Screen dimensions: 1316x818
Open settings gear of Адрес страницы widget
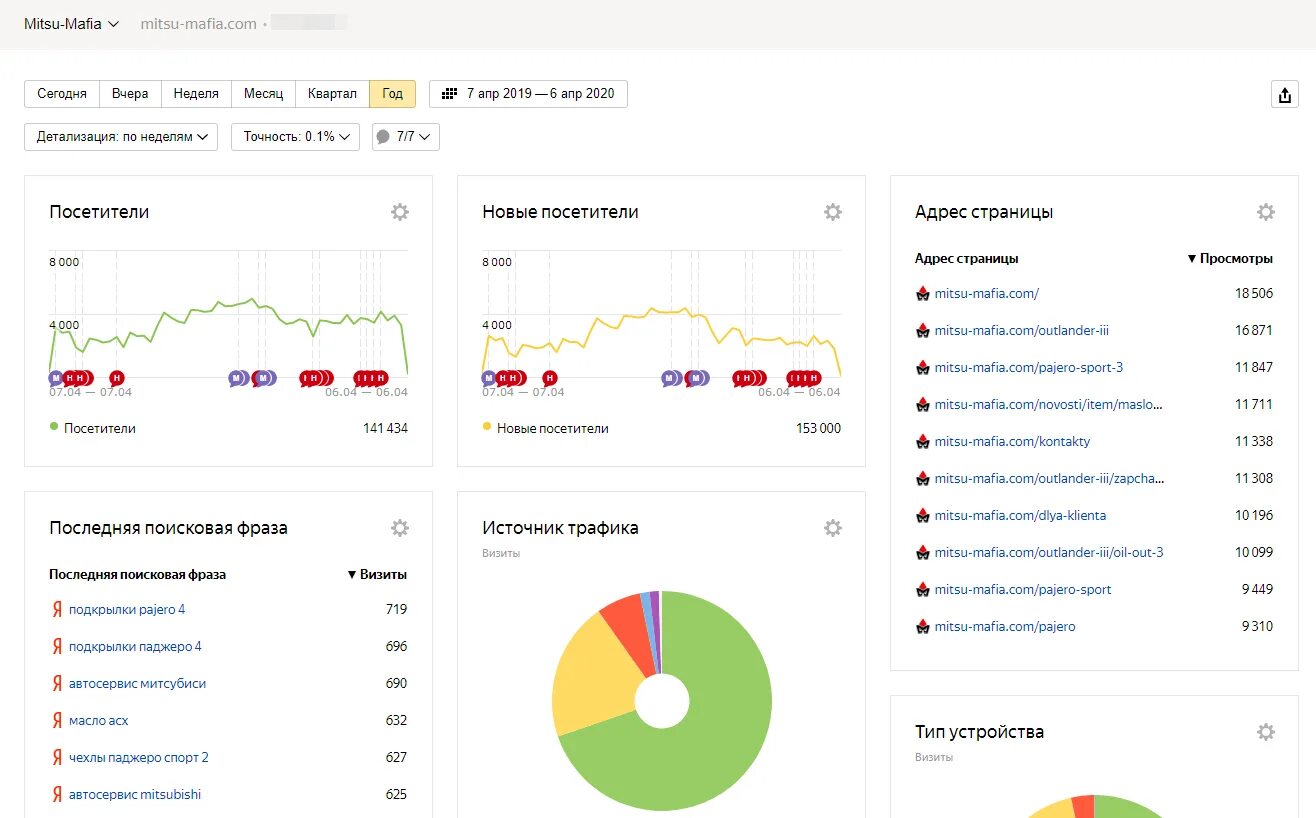pyautogui.click(x=1266, y=212)
